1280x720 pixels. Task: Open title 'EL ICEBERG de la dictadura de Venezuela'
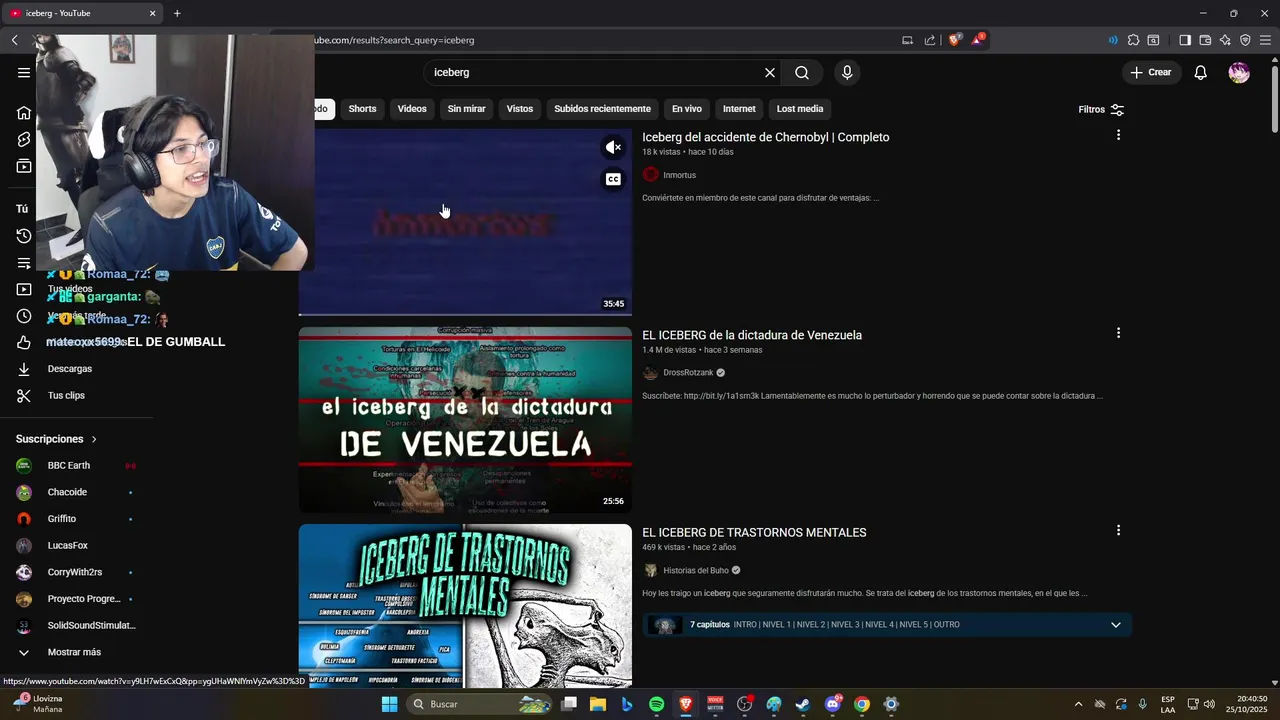pos(752,335)
